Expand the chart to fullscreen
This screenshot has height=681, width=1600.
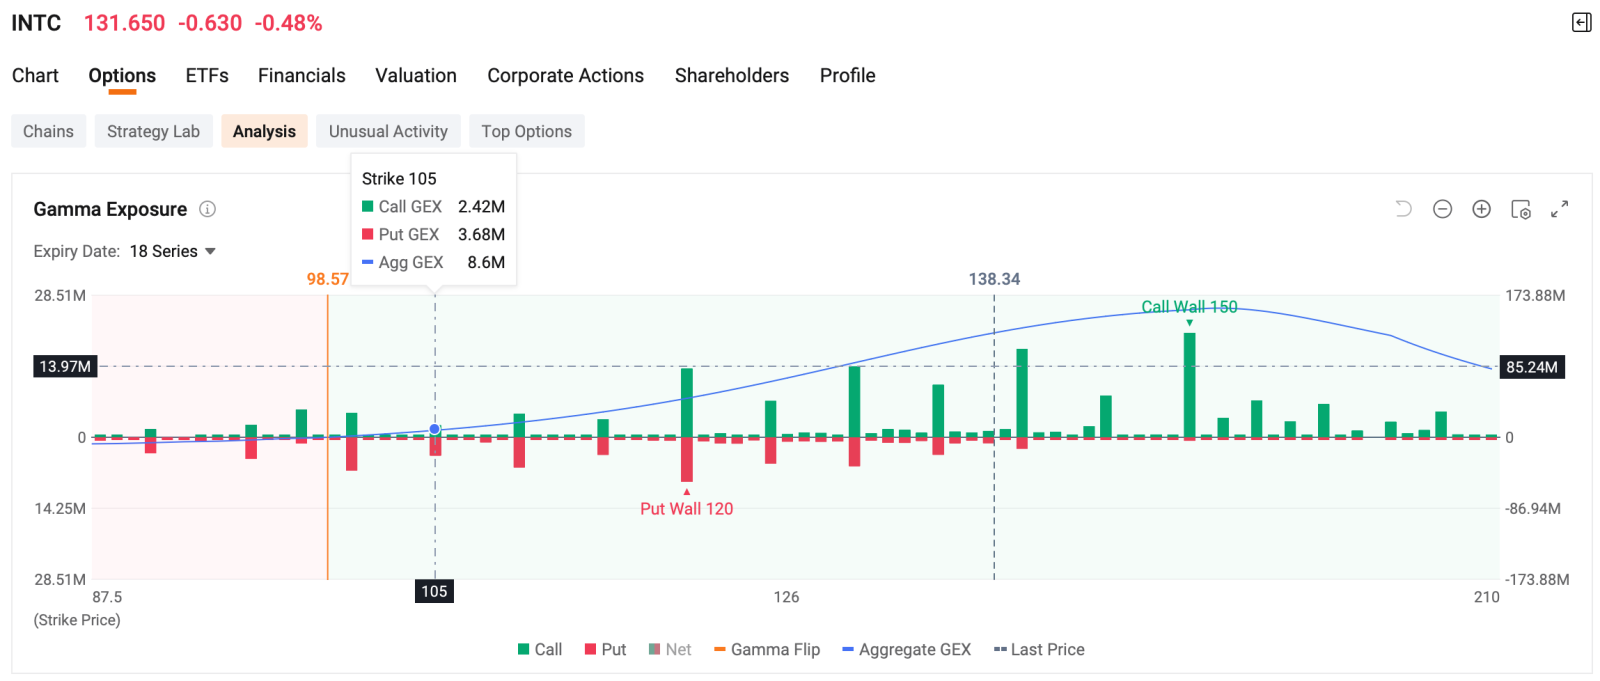click(1559, 209)
